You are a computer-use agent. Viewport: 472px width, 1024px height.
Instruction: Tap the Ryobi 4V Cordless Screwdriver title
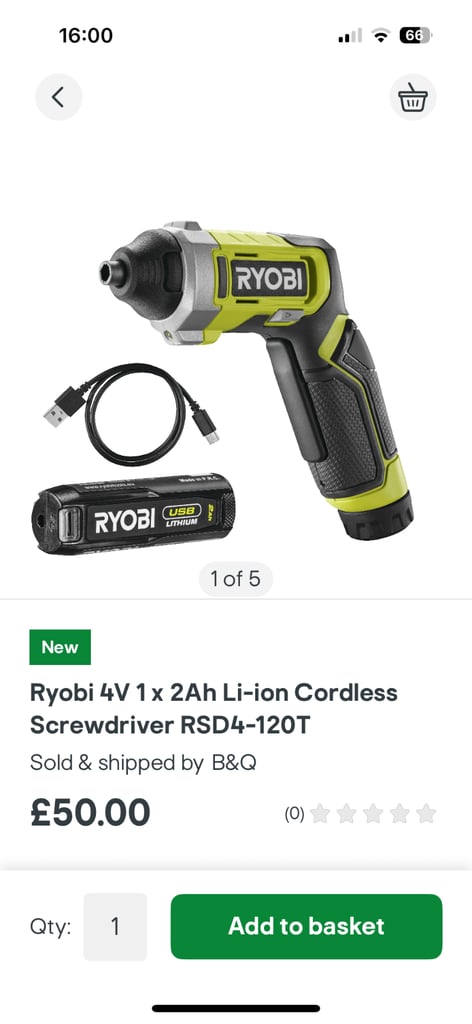point(213,709)
